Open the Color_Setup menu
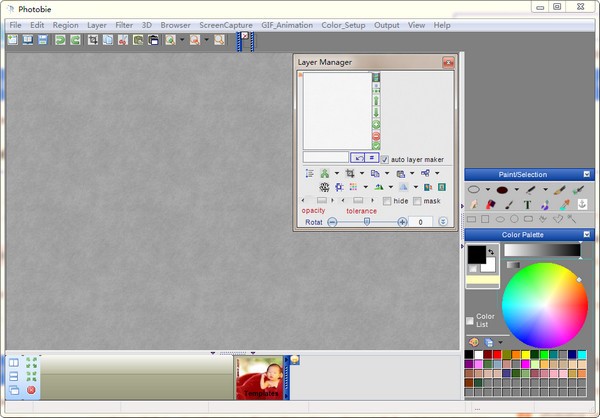The height and width of the screenshot is (418, 600). coord(343,25)
